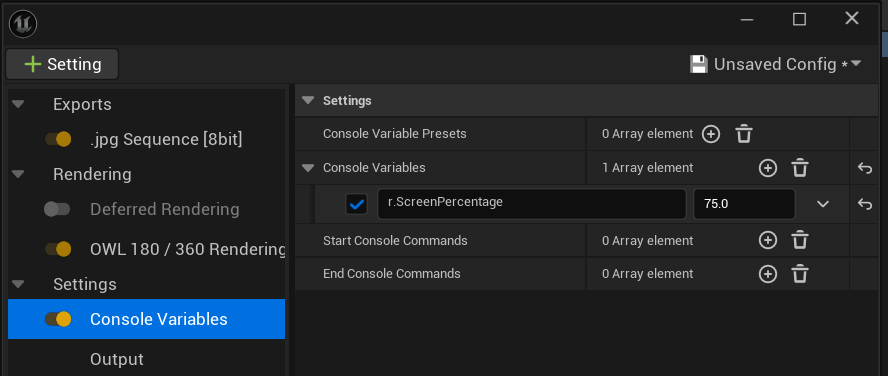888x376 pixels.
Task: Toggle the OWL 180 / 360 Rendering switch
Action: pos(58,249)
